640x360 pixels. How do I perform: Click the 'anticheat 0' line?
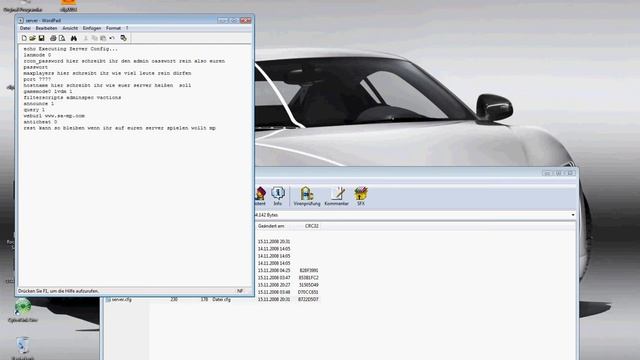pos(40,122)
